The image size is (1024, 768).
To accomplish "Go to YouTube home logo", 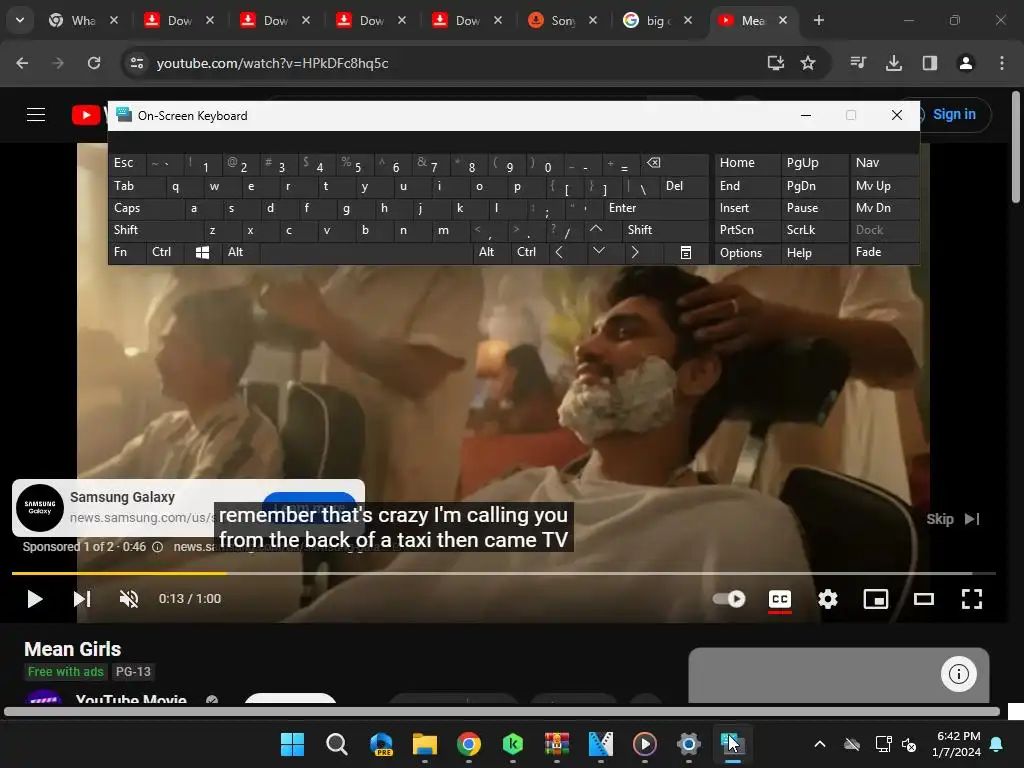I will click(x=88, y=115).
